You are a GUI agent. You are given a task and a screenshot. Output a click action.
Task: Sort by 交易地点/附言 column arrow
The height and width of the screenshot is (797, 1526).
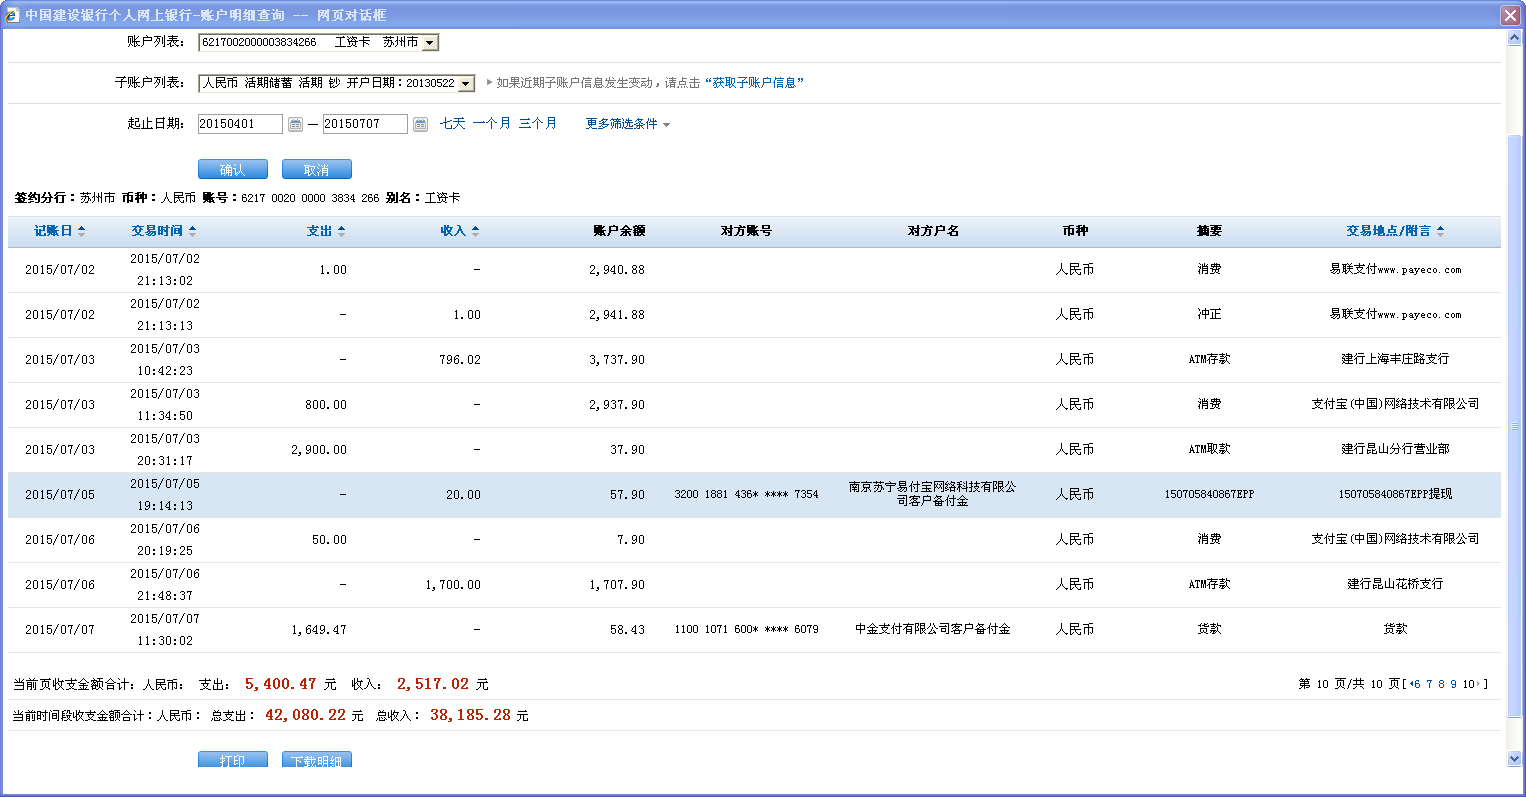point(1440,231)
